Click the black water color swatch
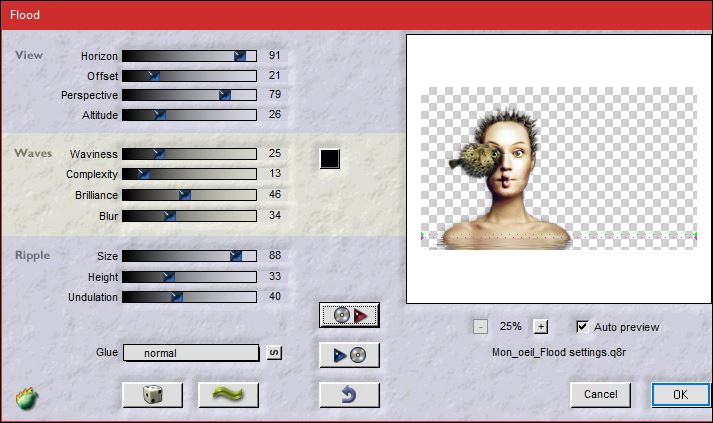Screen dimensions: 713x423 pyautogui.click(x=330, y=159)
